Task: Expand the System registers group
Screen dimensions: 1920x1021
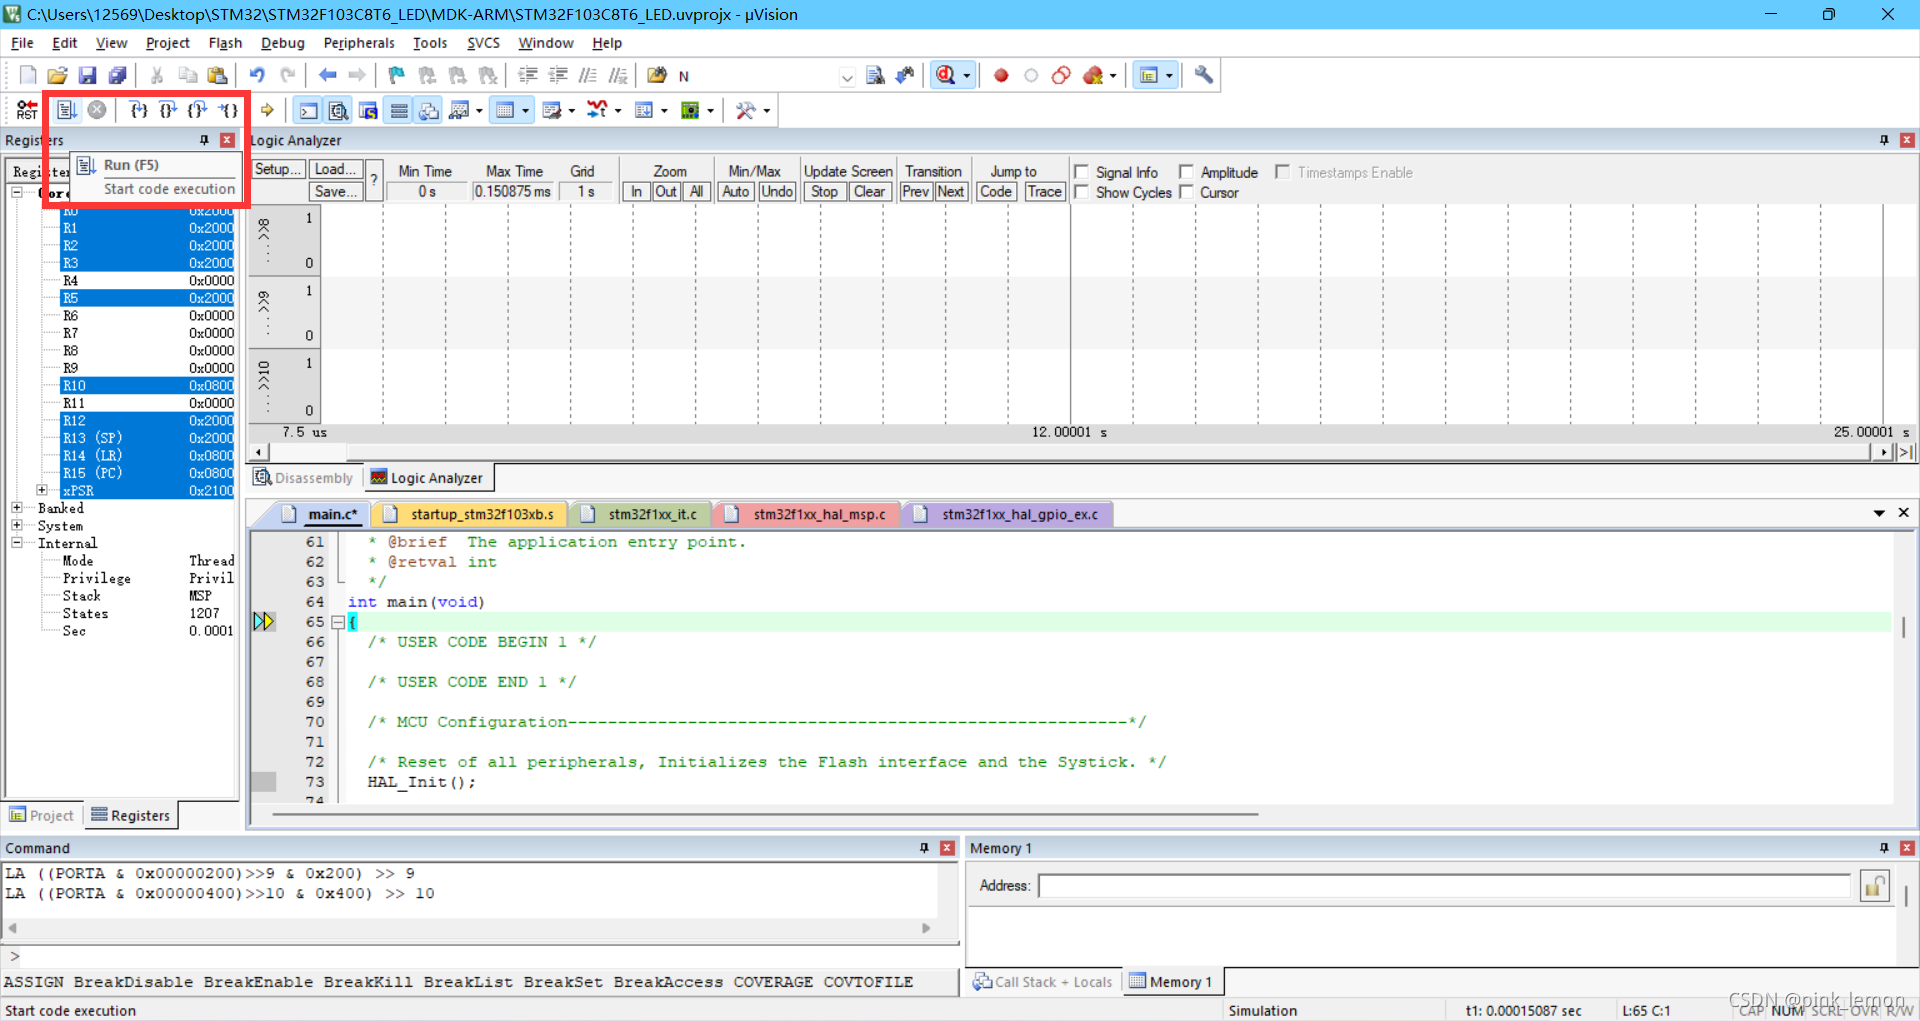Action: click(17, 525)
